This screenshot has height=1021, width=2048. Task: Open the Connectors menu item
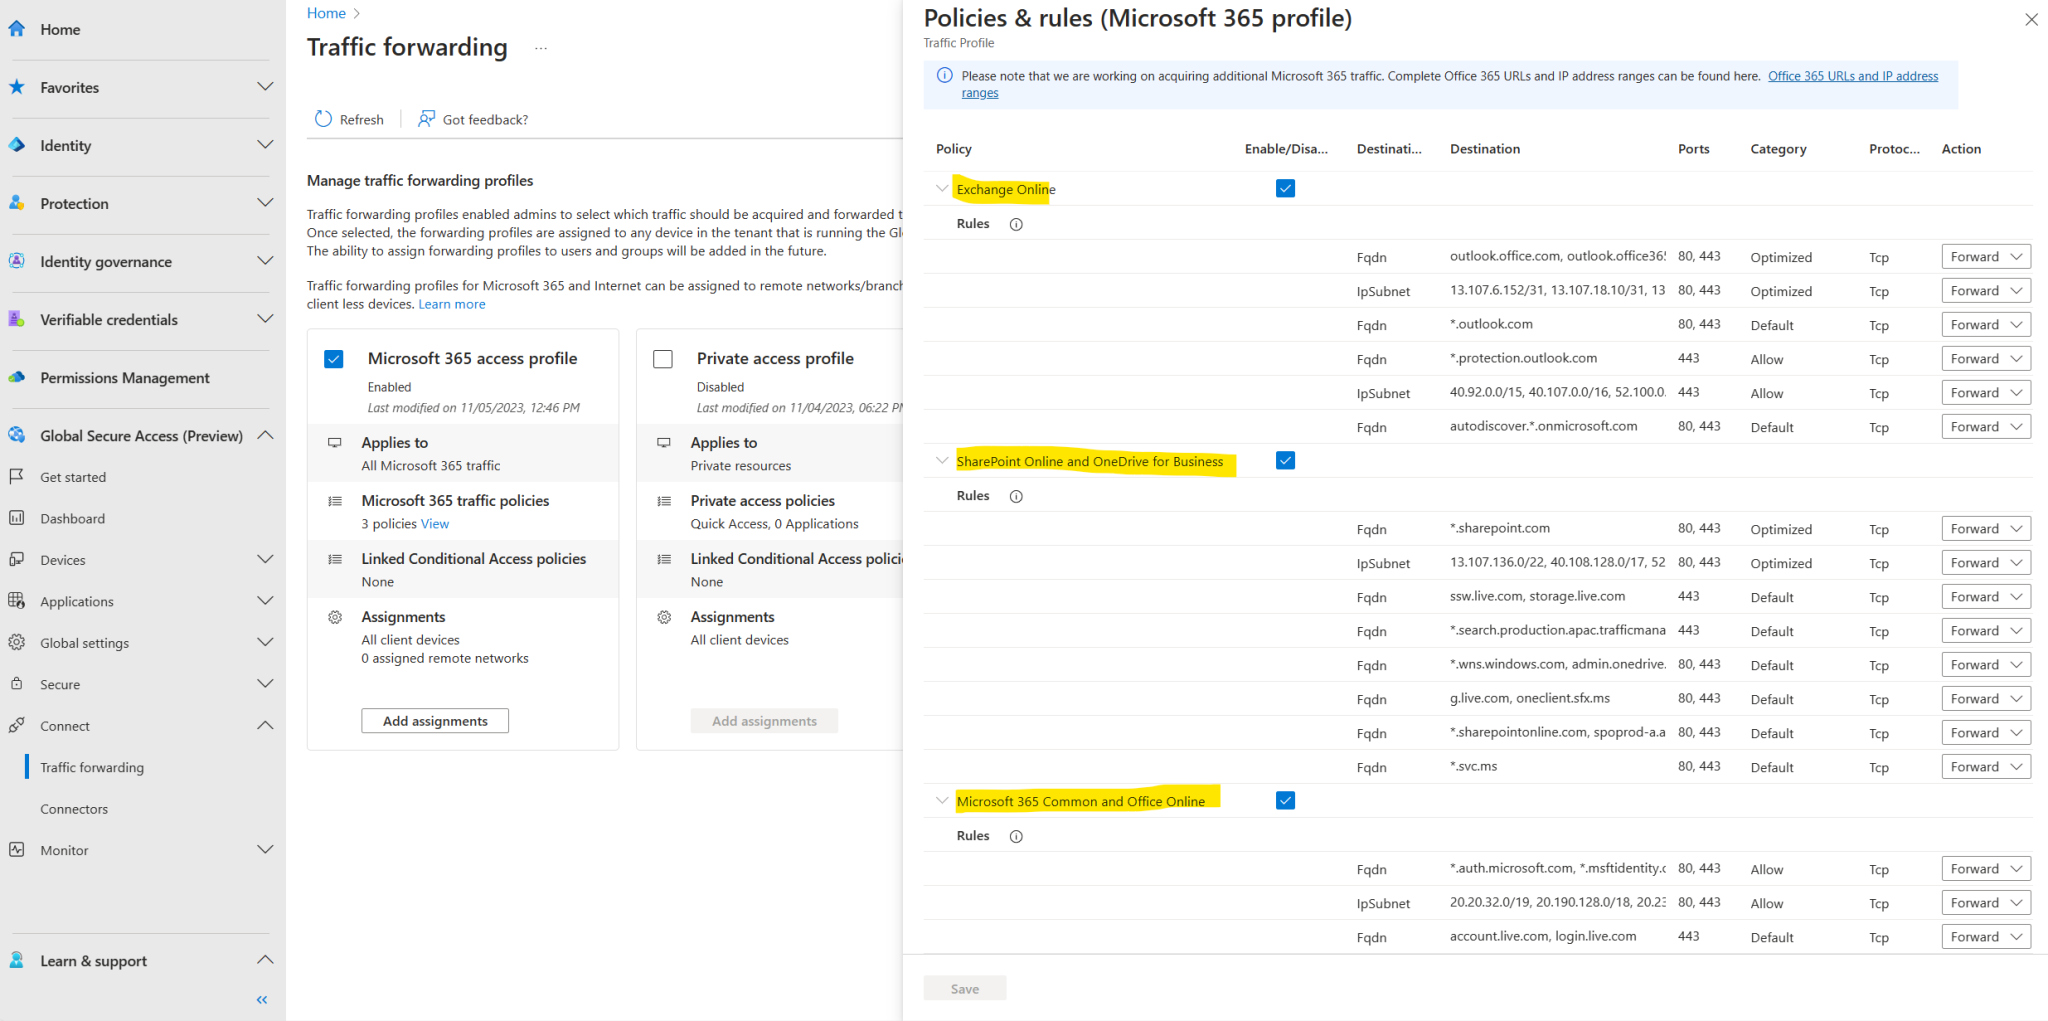pos(74,808)
